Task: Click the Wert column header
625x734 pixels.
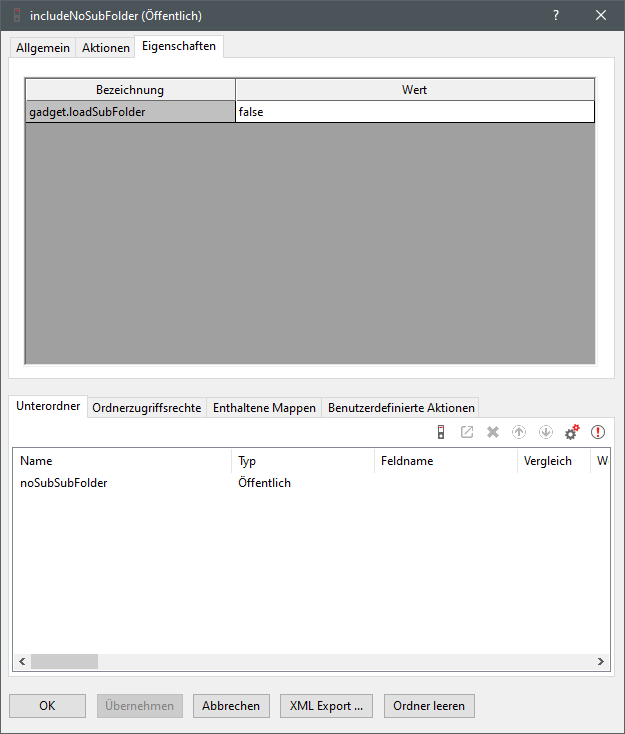Action: tap(415, 89)
